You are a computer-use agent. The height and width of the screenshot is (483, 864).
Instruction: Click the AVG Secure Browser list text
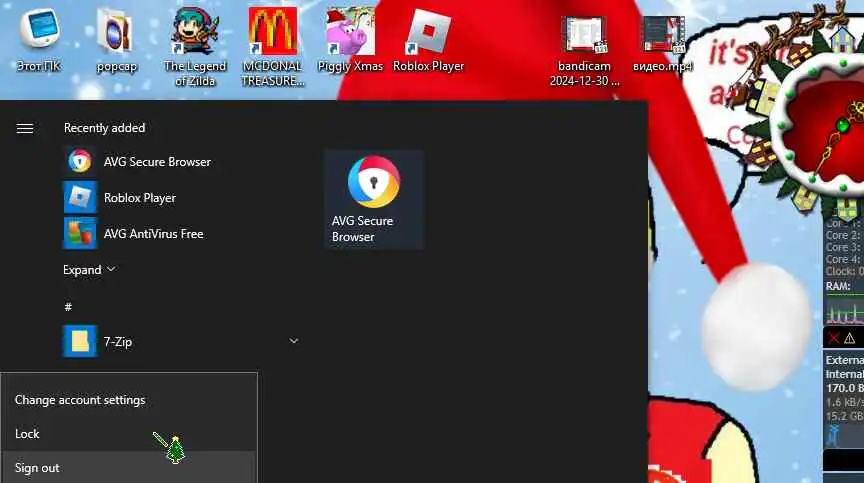[157, 162]
